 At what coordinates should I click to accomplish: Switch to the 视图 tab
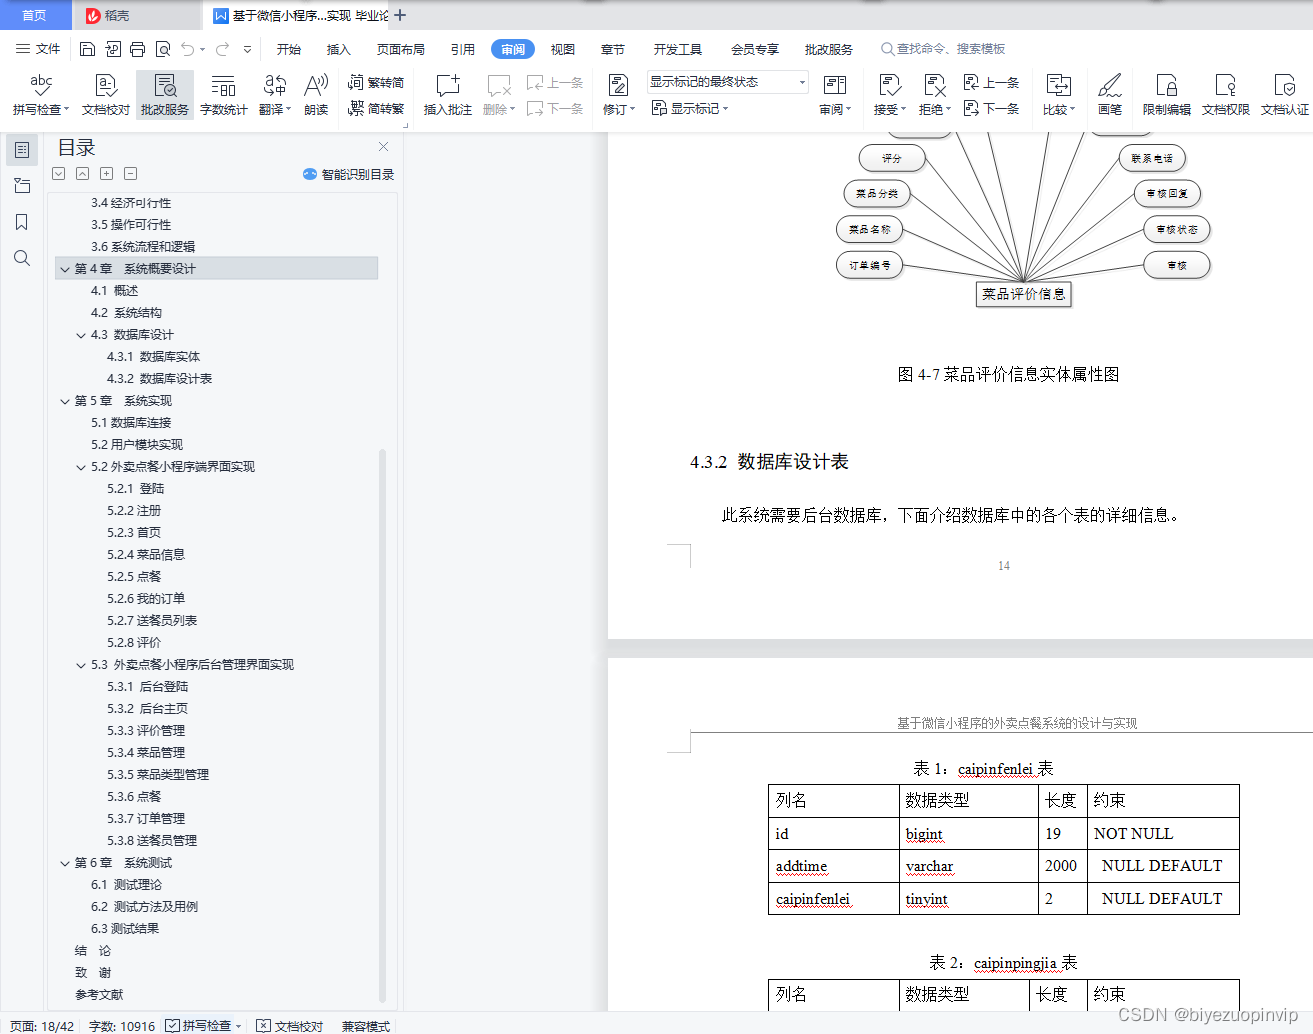point(563,49)
